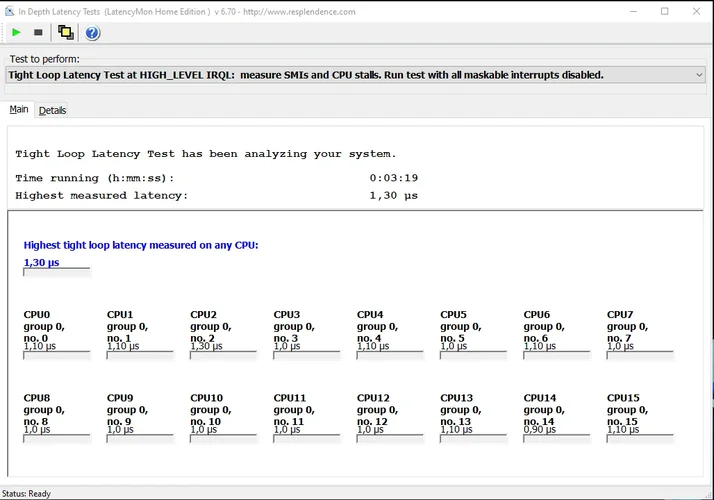
Task: Click the CPU0 latency bar
Action: click(57, 354)
